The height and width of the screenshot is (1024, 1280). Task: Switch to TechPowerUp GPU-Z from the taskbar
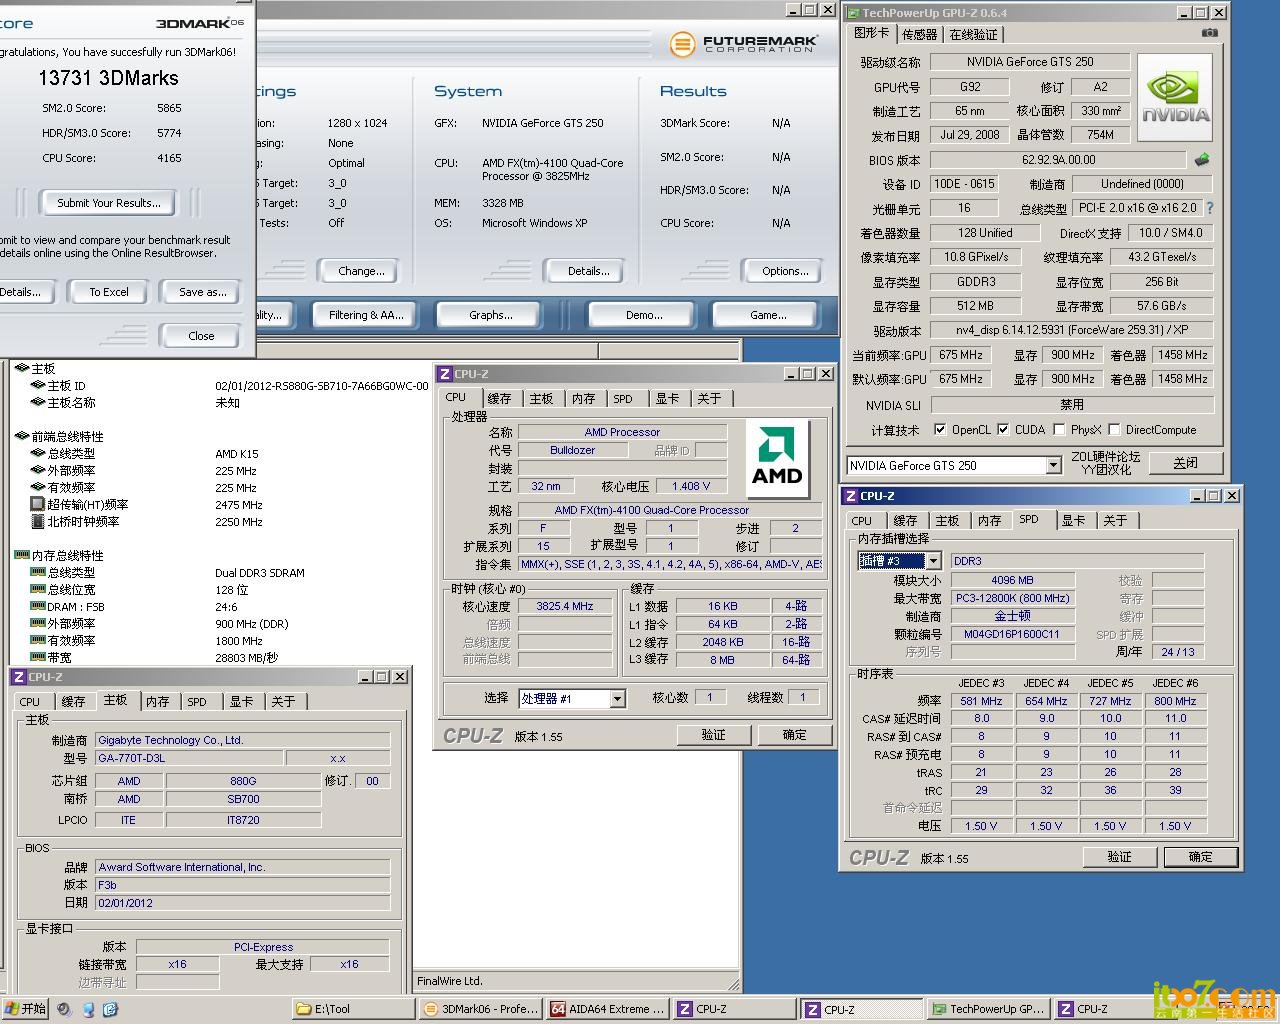point(988,1009)
